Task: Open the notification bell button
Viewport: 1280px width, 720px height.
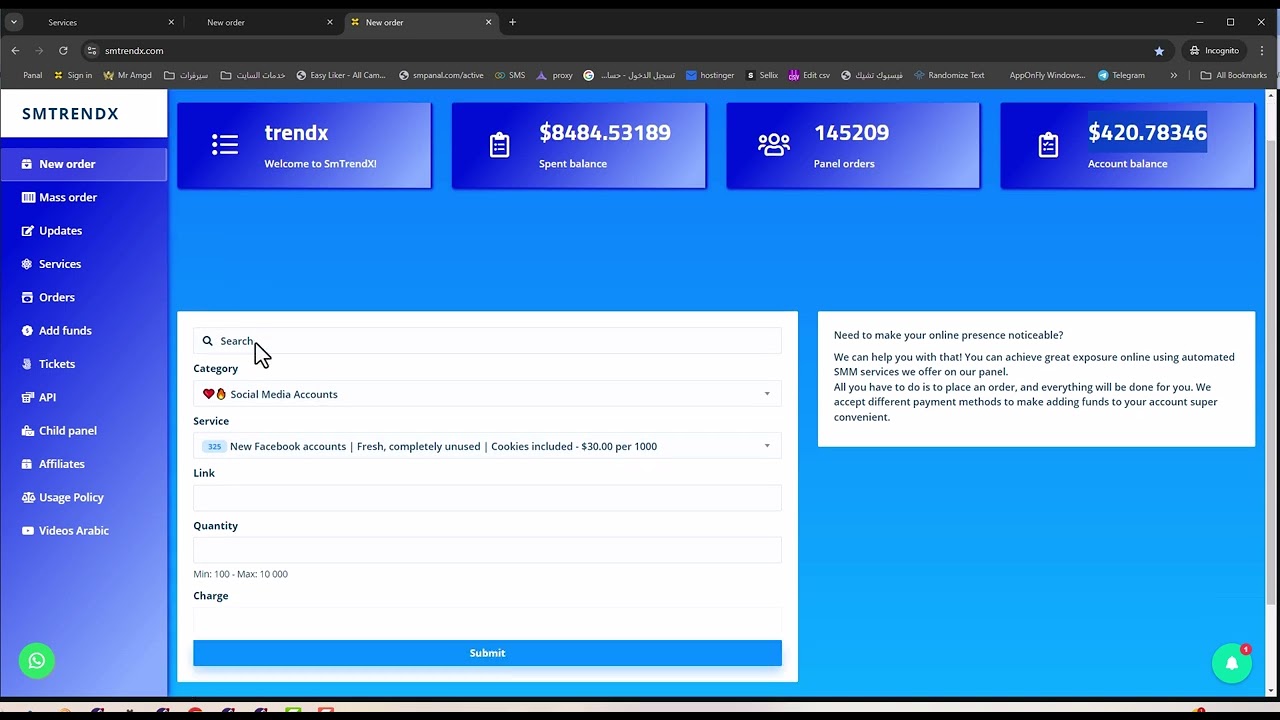Action: click(1232, 663)
